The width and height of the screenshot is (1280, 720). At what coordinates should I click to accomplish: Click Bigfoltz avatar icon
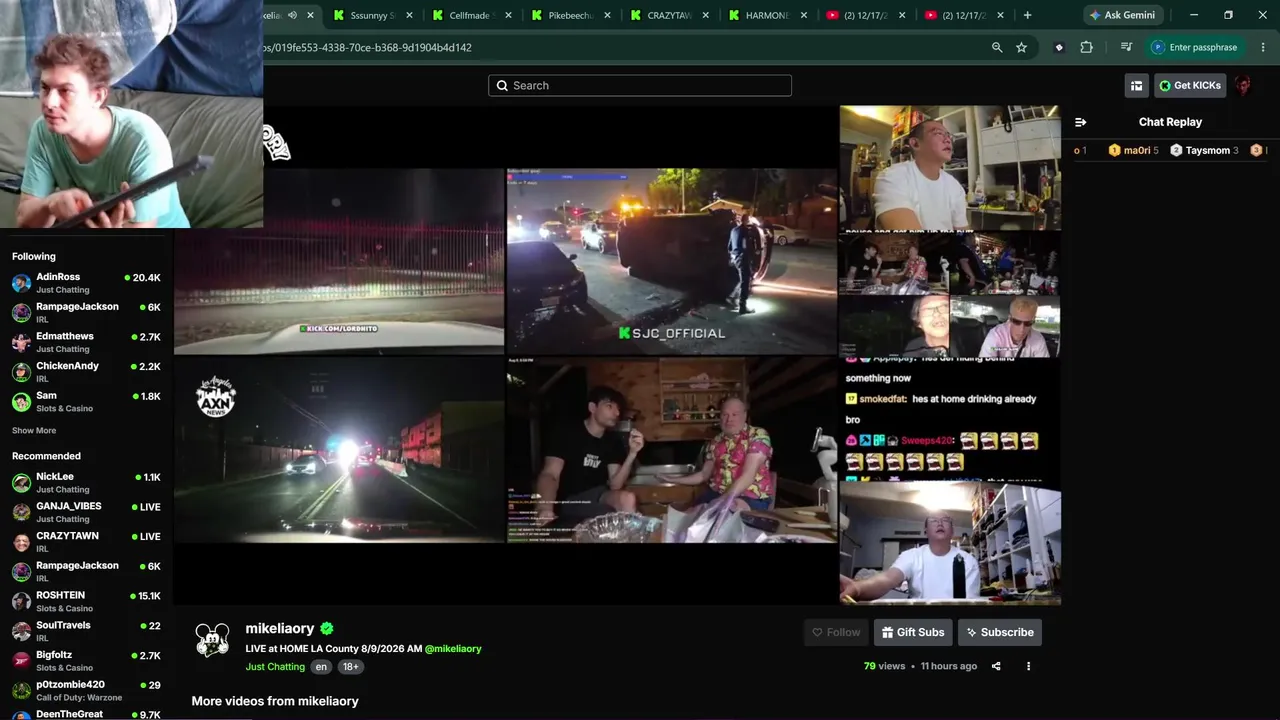tap(21, 661)
